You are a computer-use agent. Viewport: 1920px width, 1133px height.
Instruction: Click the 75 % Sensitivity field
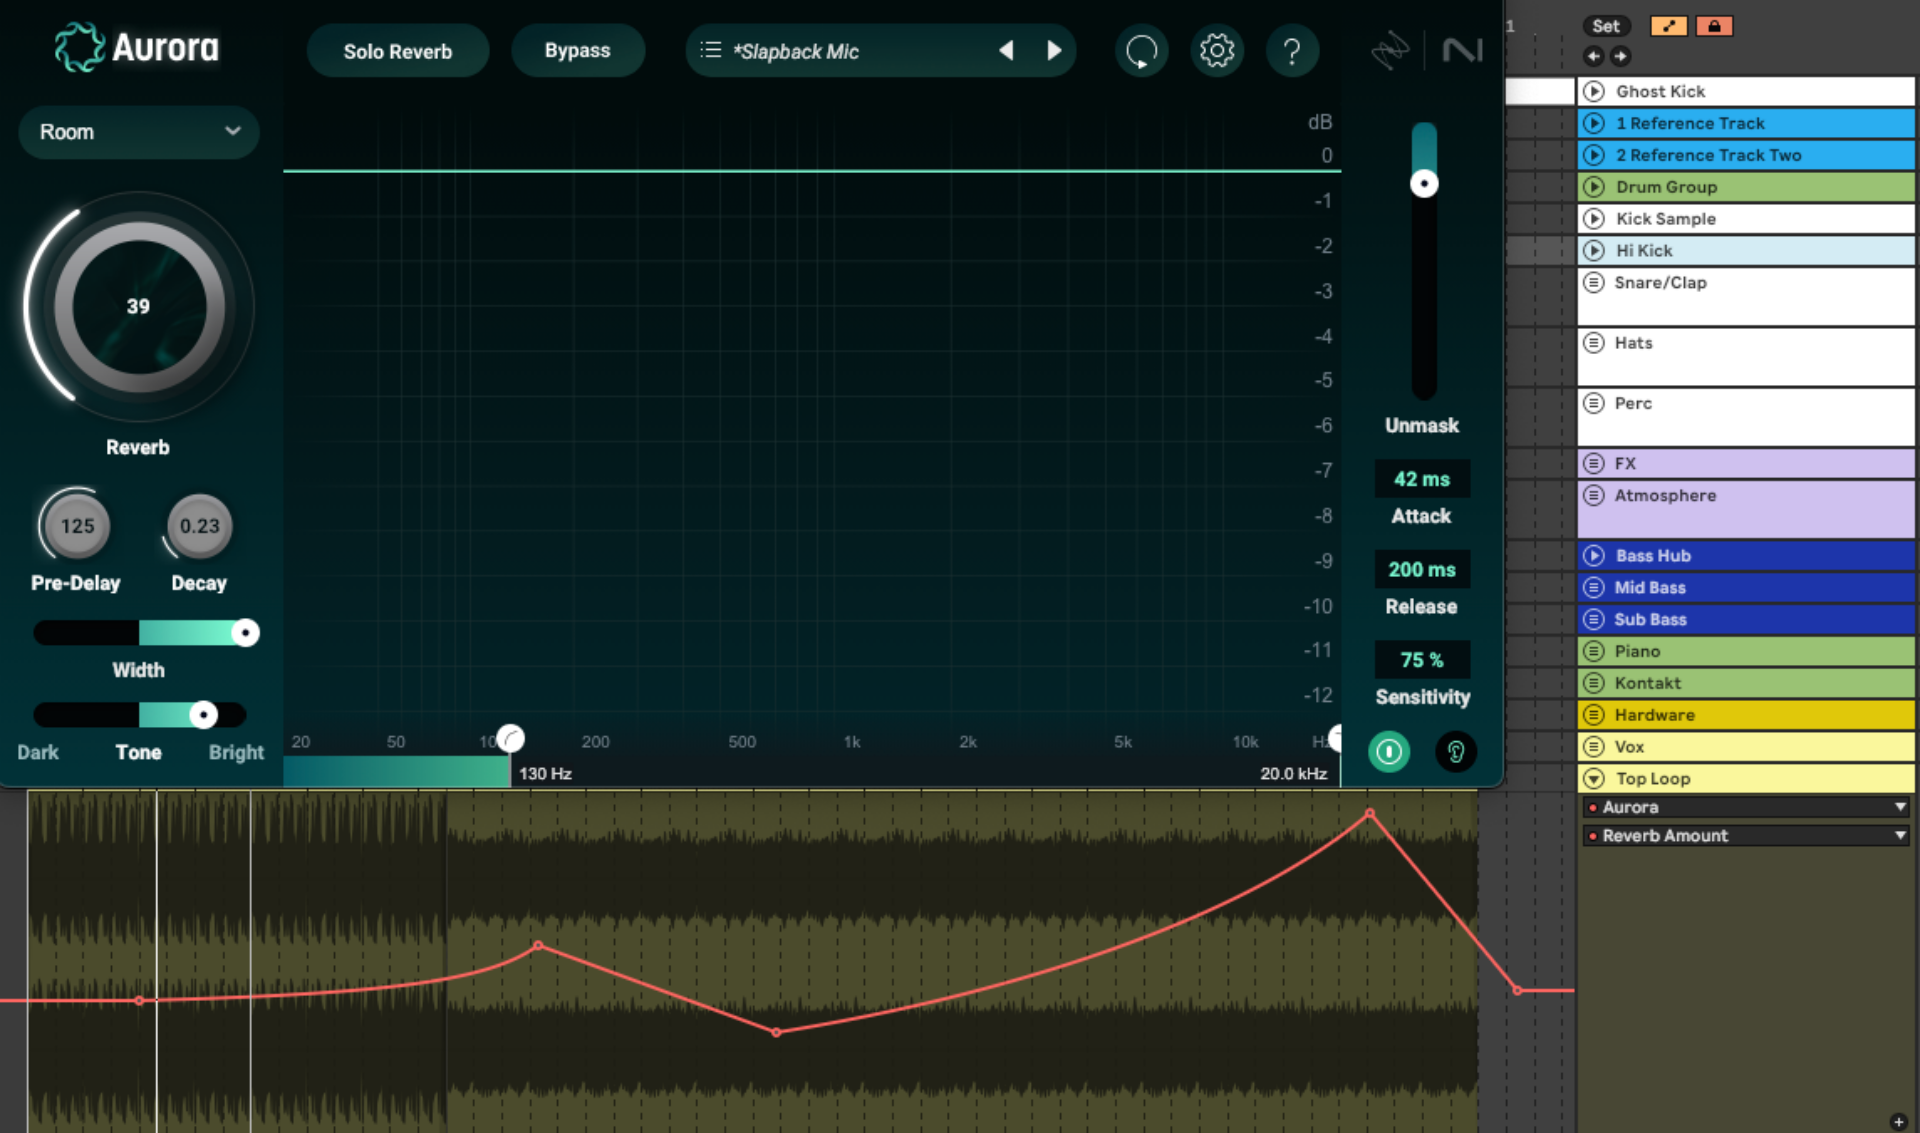click(1422, 660)
